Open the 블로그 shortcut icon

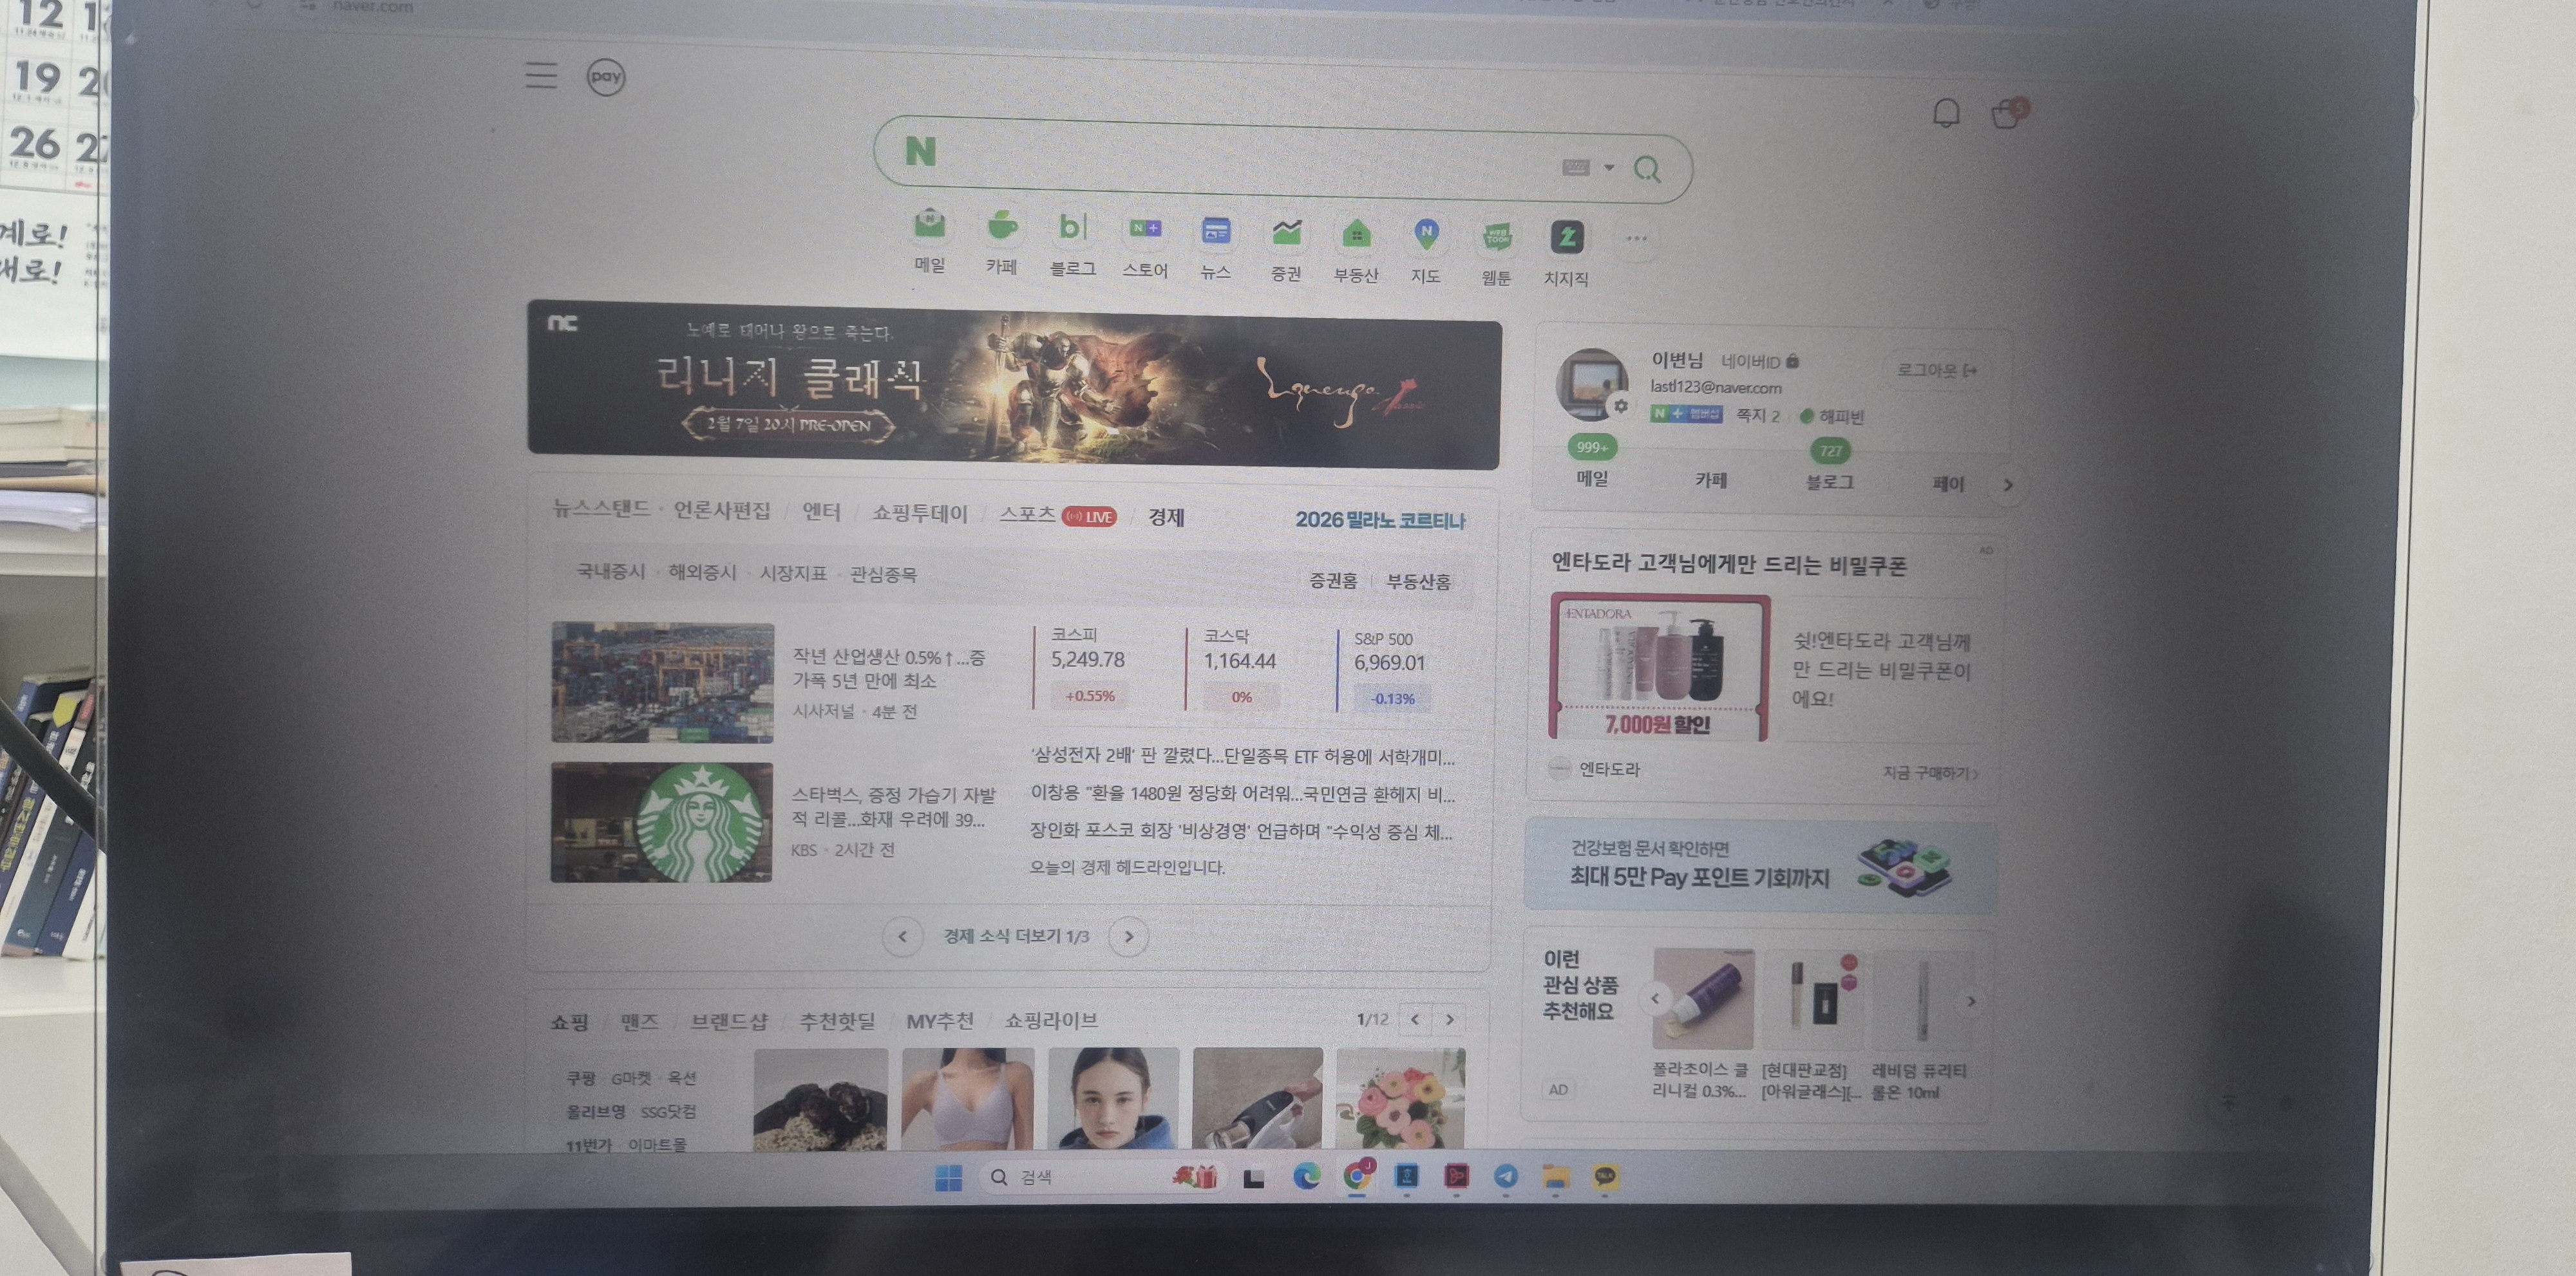pyautogui.click(x=1072, y=228)
